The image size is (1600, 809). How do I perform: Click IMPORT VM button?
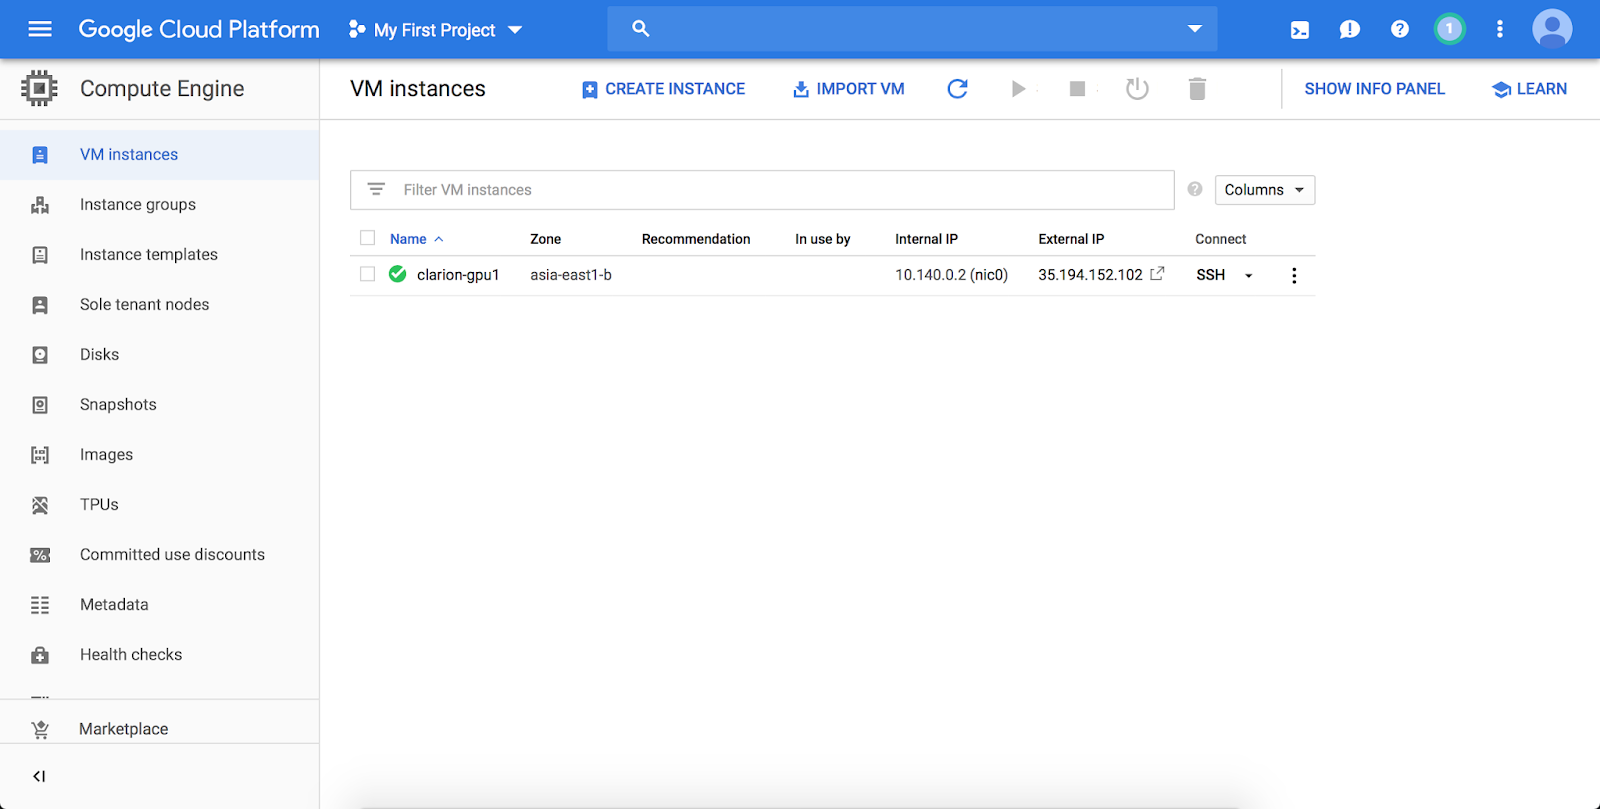click(x=848, y=89)
